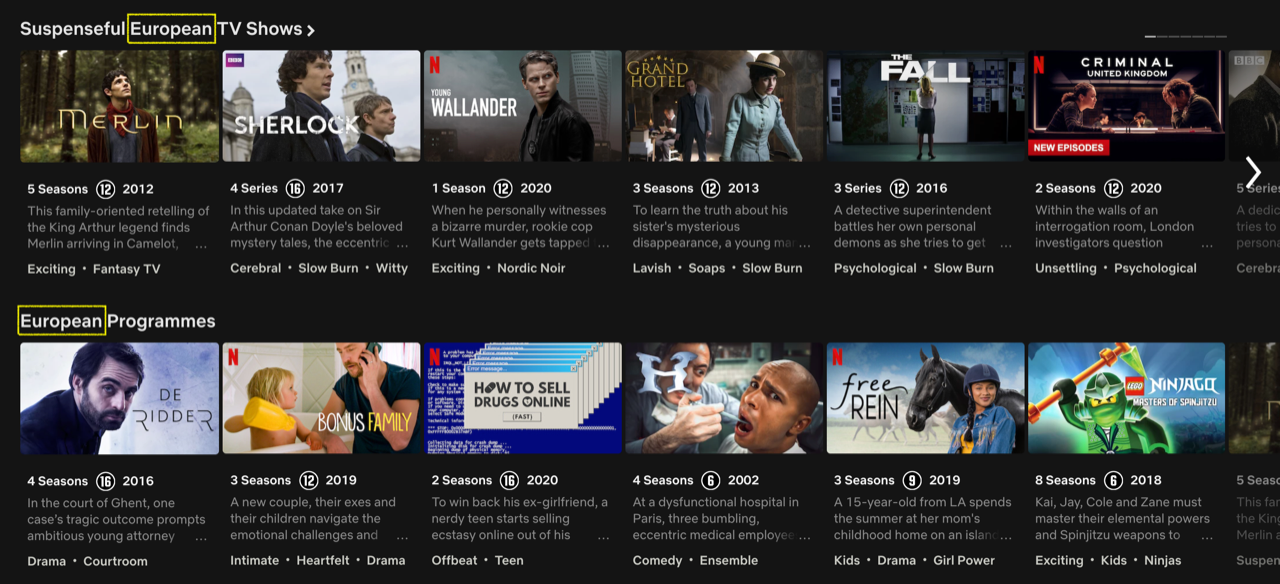Click the Soaps tag under Grand Hotel
The width and height of the screenshot is (1280, 584).
pos(707,269)
